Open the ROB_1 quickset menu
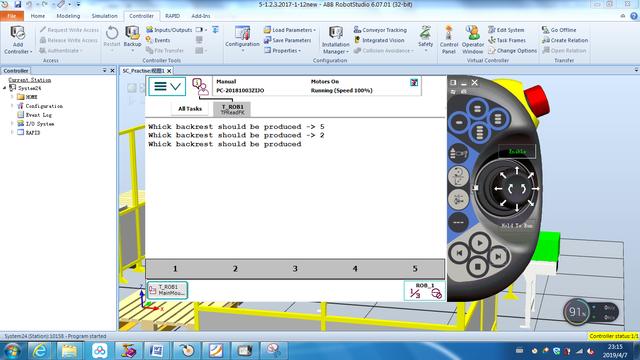Screen dimensions: 640x360 424,291
